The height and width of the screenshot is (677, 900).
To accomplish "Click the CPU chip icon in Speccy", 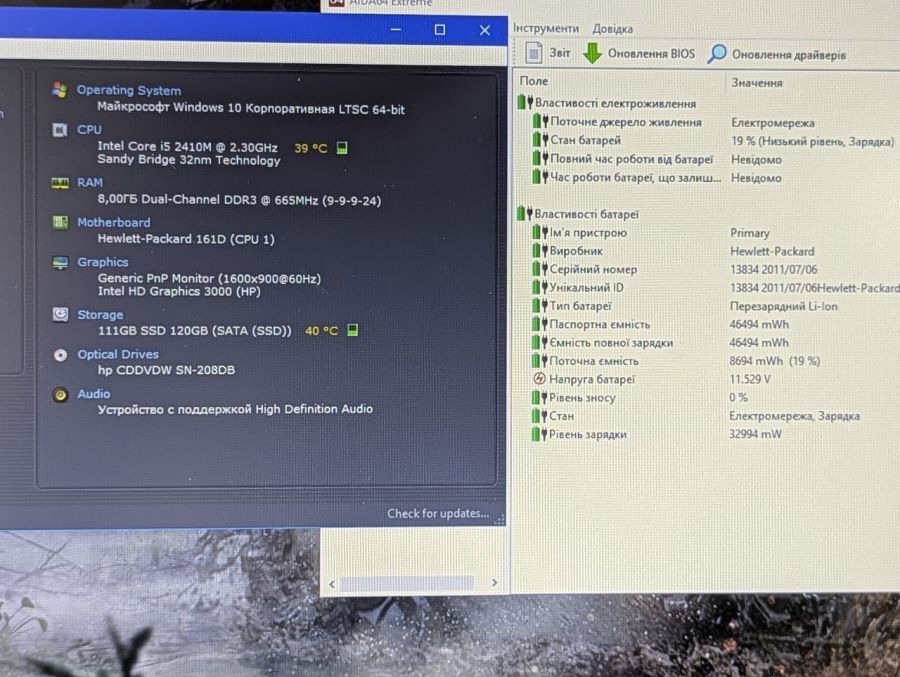I will 60,130.
